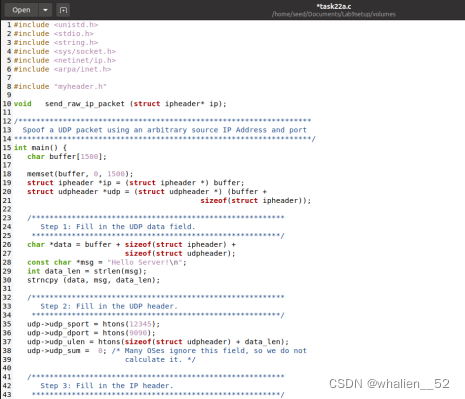Click the udp->udp_ulen assignment line

coord(158,342)
